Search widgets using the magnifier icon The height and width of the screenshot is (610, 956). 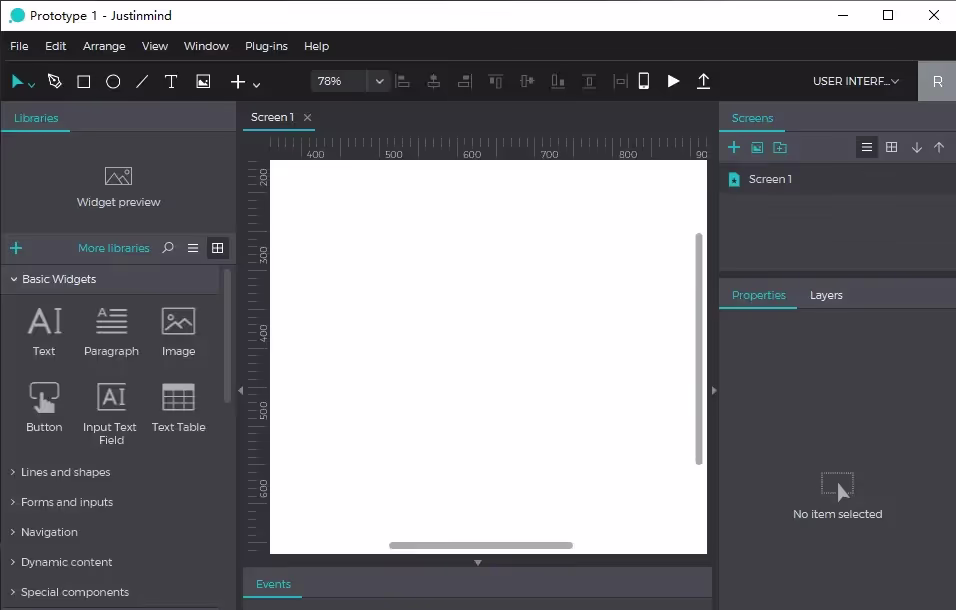(x=168, y=248)
